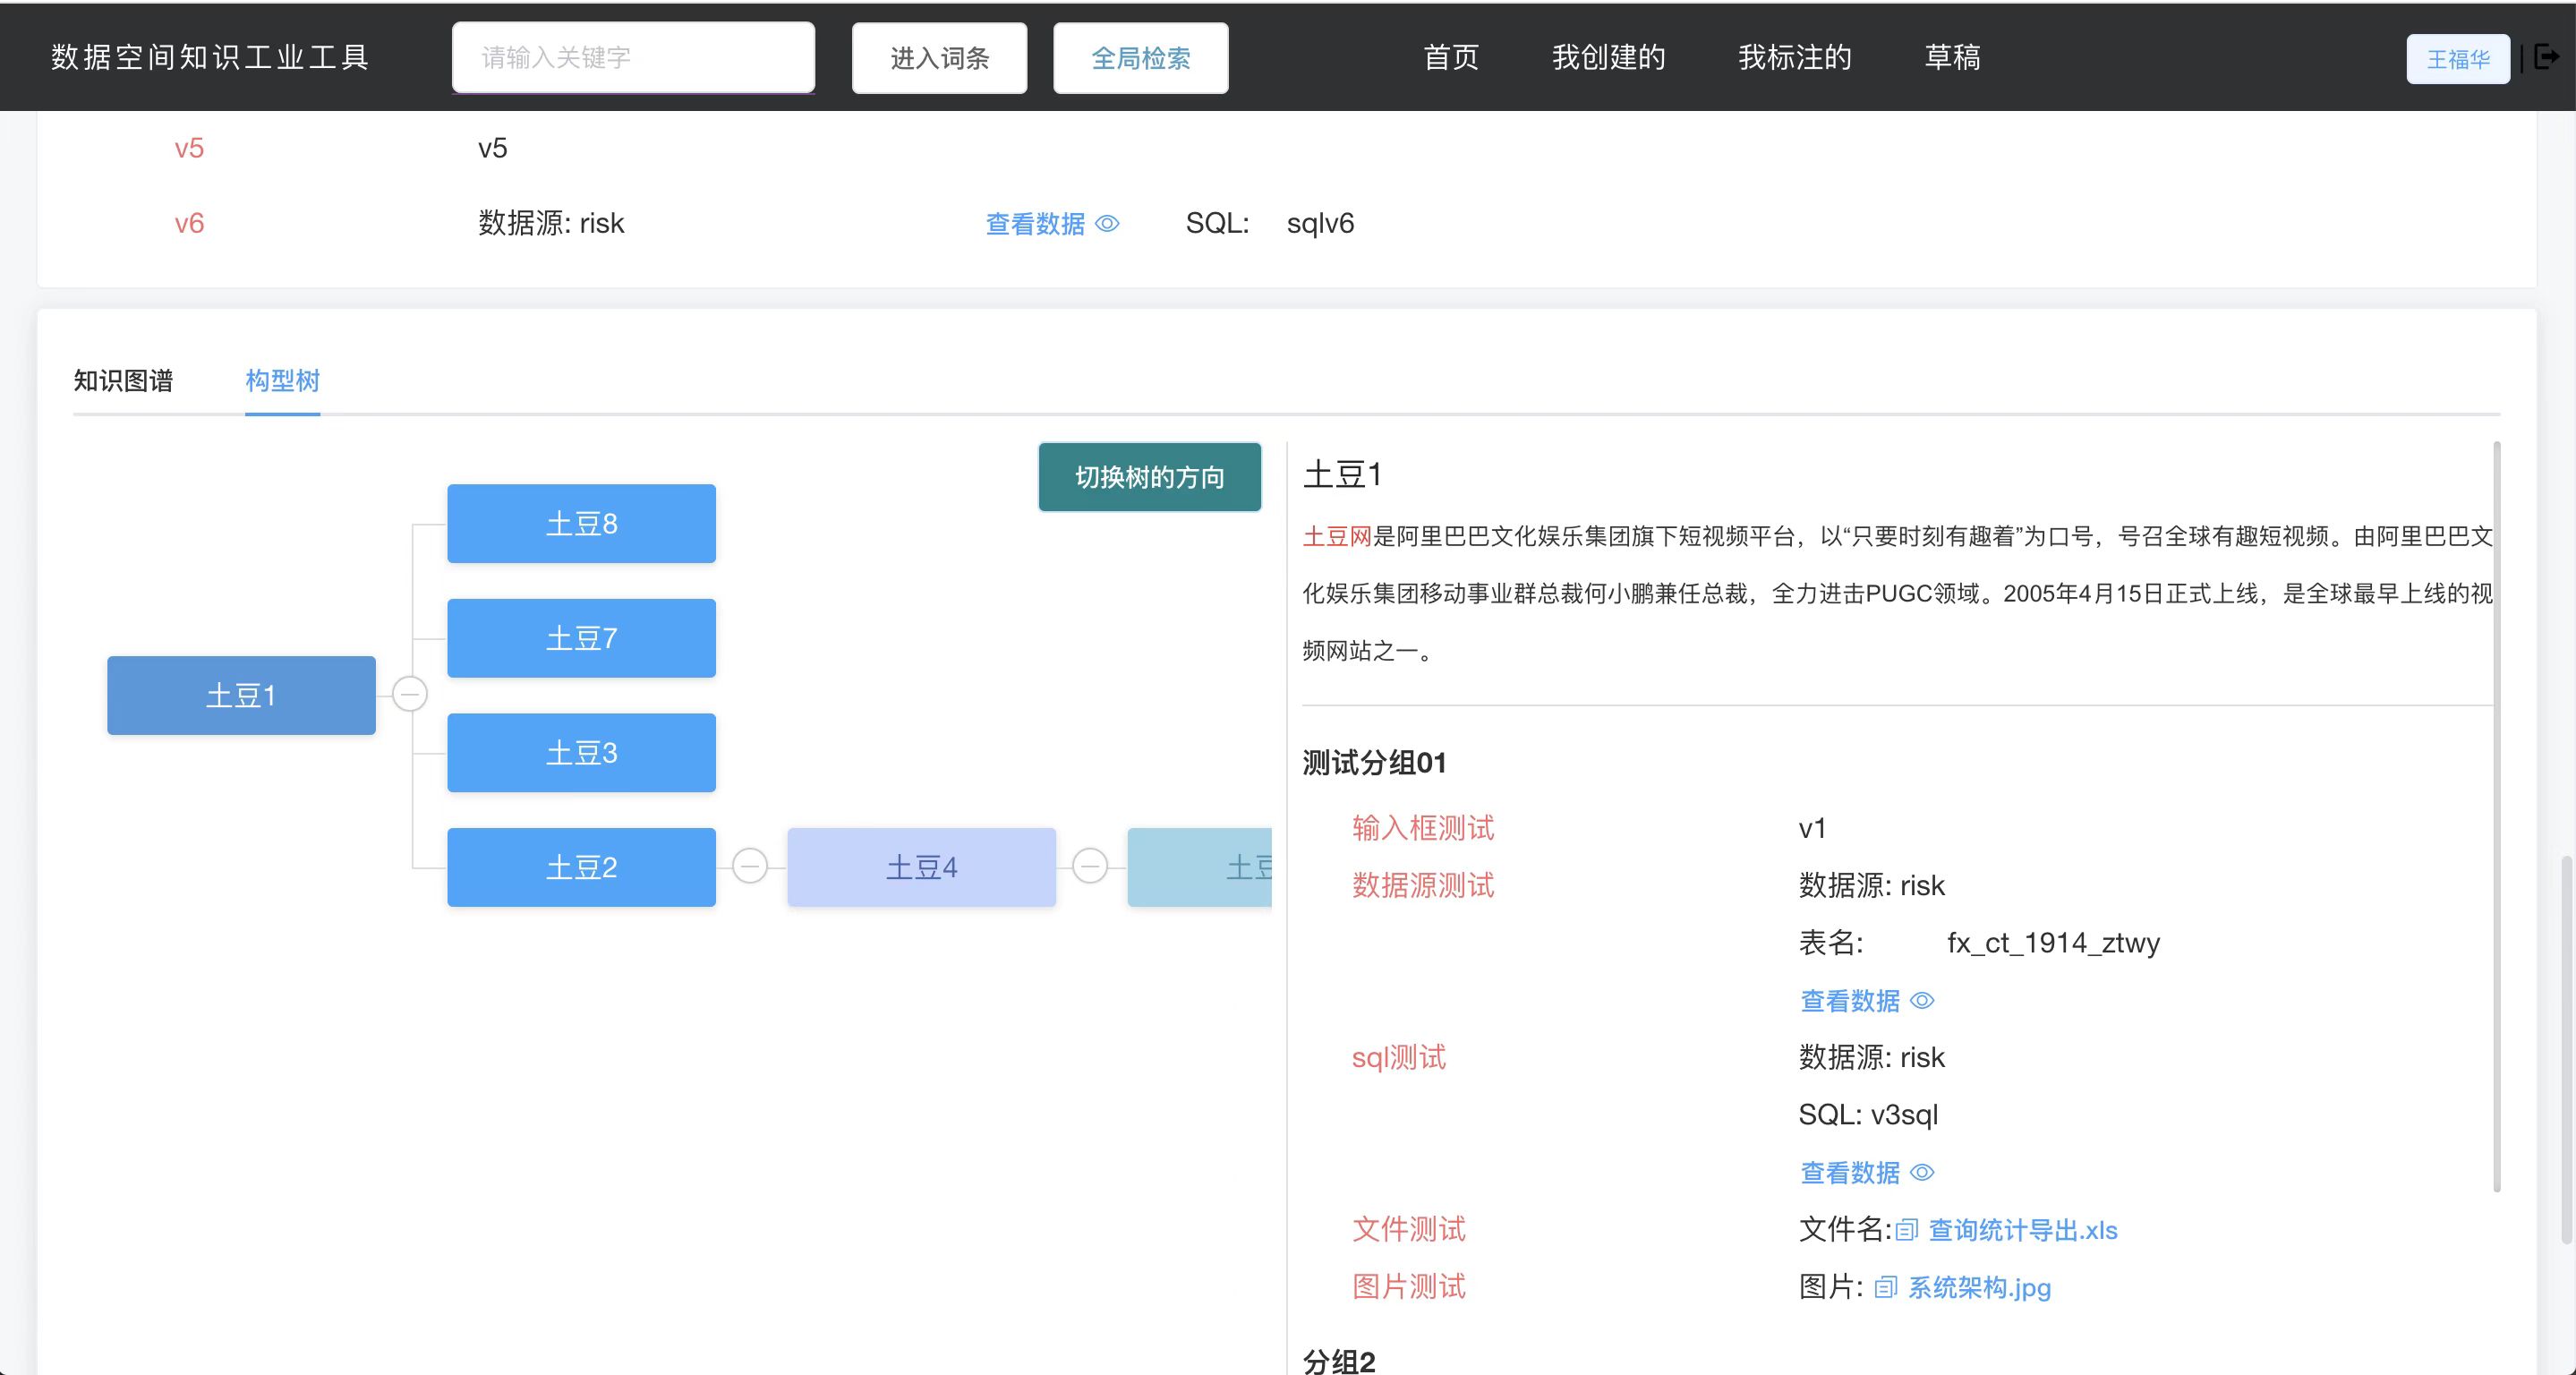Go to 首页 in top navigation
The height and width of the screenshot is (1375, 2576).
[x=1451, y=57]
